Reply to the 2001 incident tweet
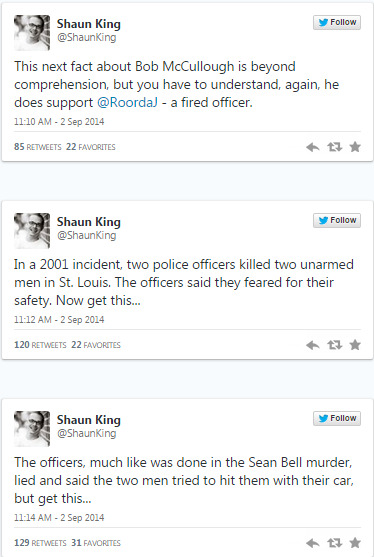This screenshot has width=374, height=557. click(313, 345)
